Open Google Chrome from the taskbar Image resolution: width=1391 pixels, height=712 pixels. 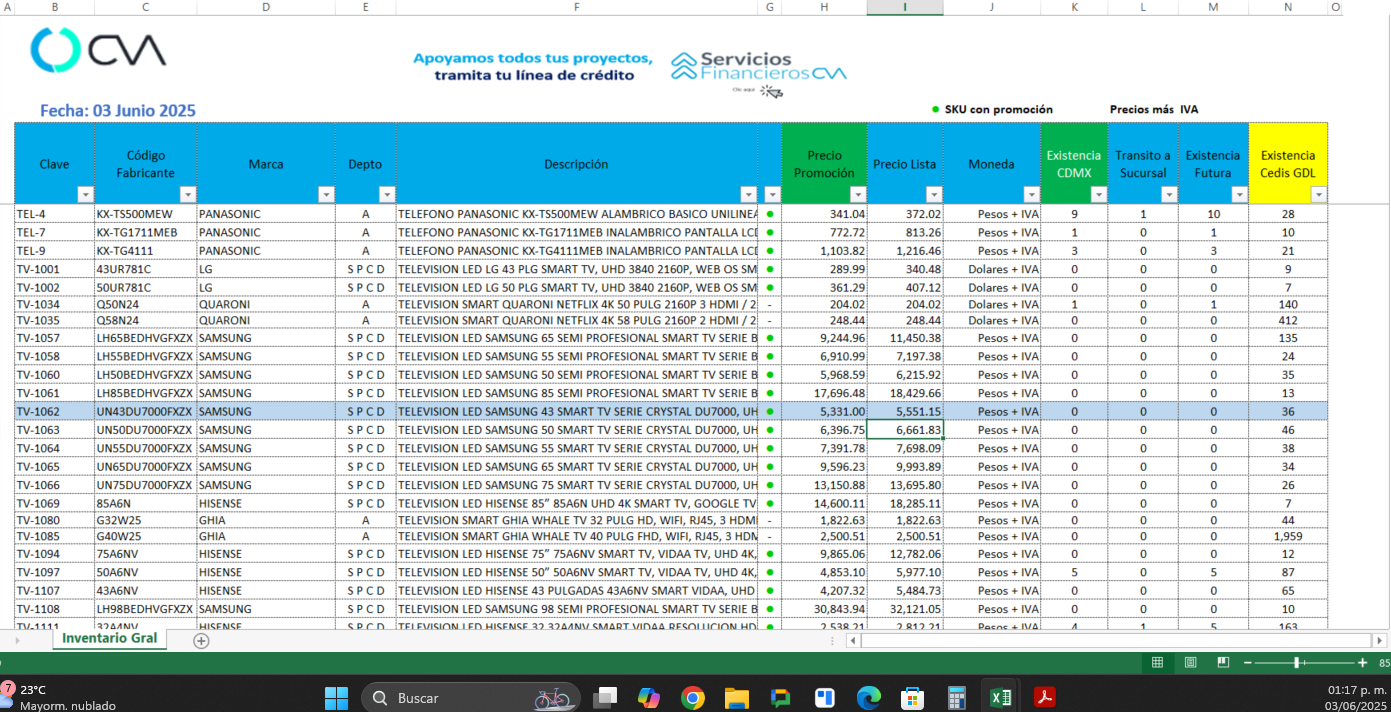coord(693,697)
